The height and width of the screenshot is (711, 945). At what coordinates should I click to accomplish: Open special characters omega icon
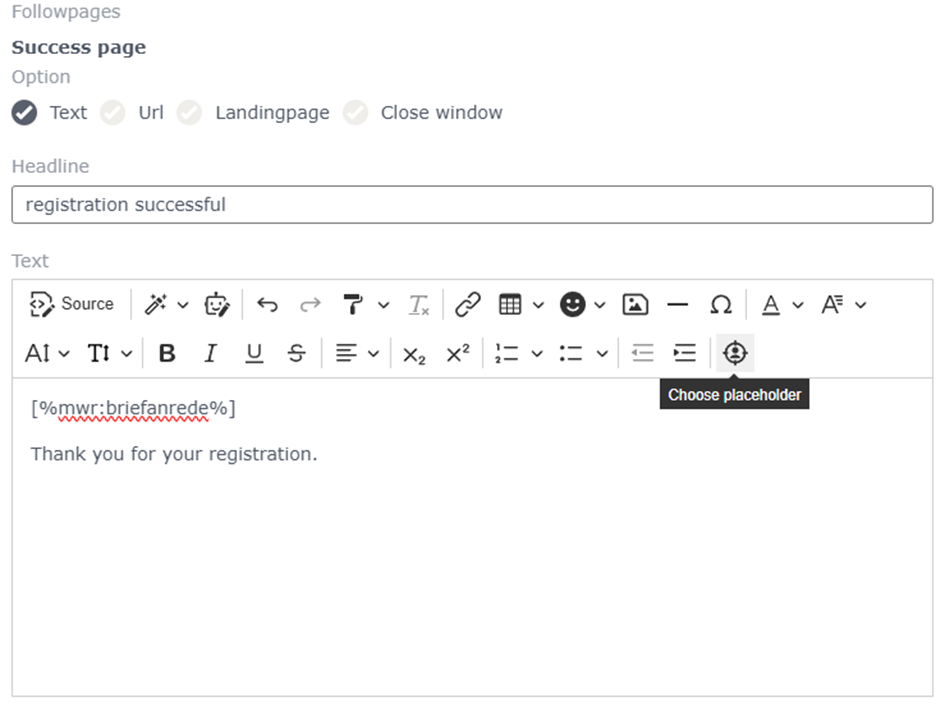point(721,304)
